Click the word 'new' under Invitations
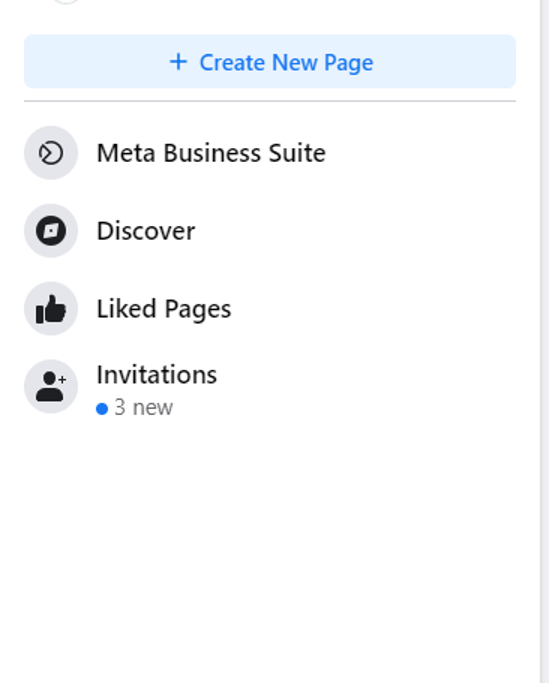550x684 pixels. tap(152, 409)
